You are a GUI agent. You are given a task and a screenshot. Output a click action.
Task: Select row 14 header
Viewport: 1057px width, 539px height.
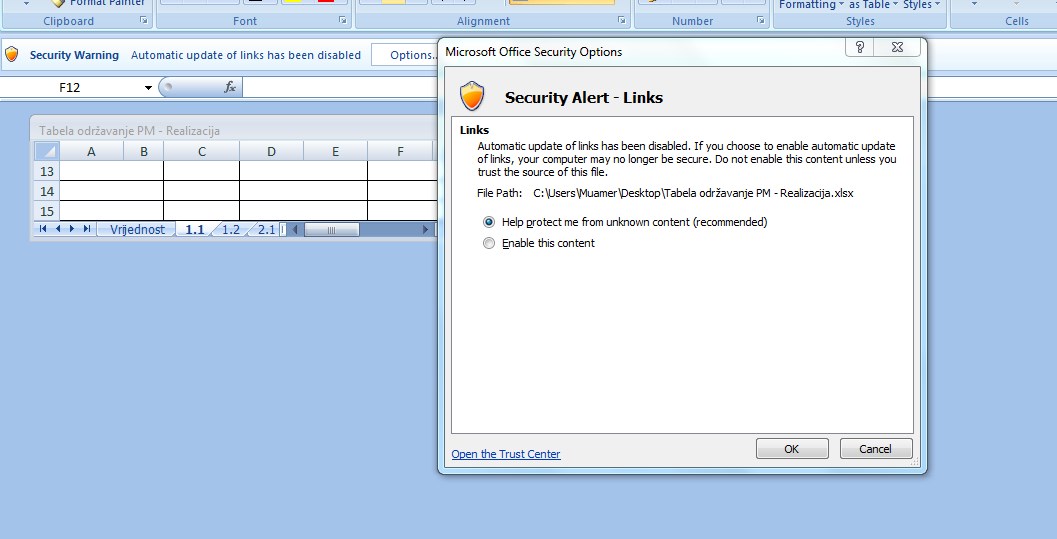pyautogui.click(x=47, y=191)
